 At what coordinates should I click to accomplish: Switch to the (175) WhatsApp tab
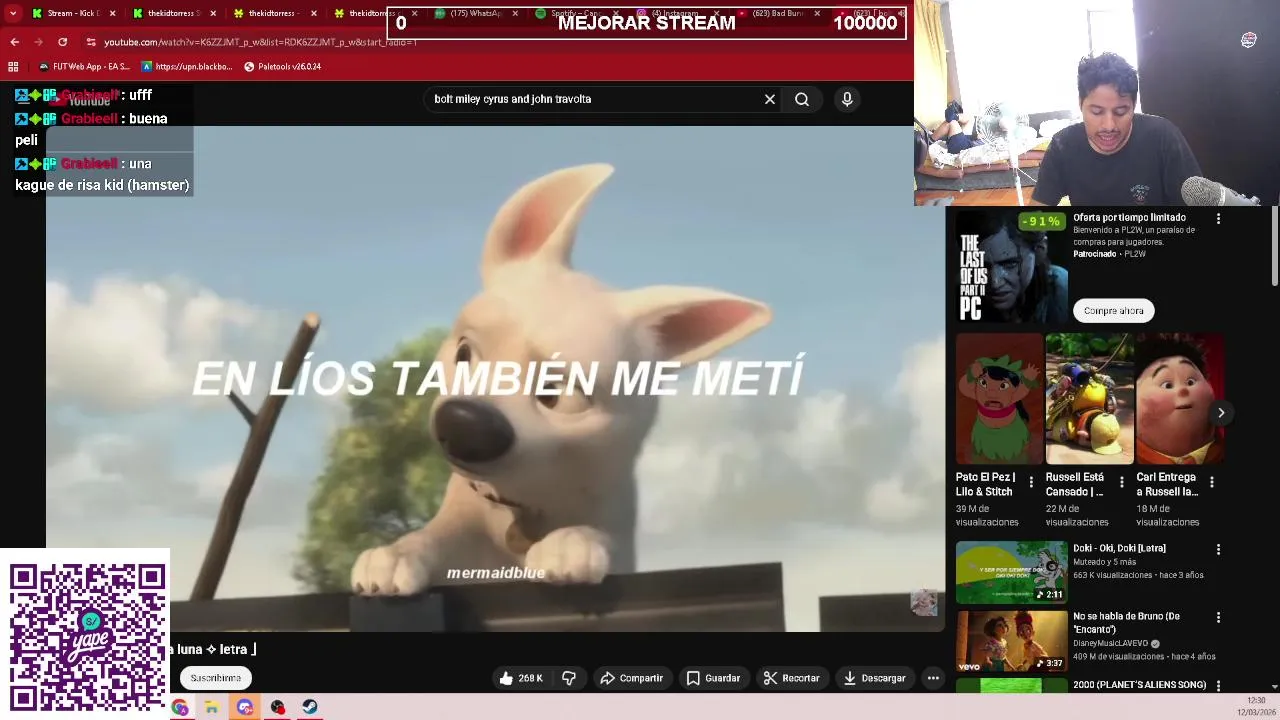coord(473,13)
